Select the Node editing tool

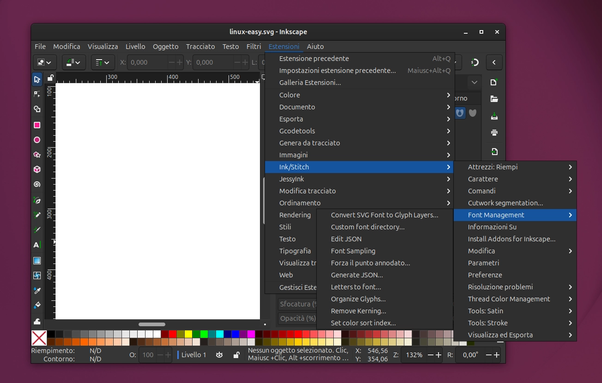pos(37,94)
